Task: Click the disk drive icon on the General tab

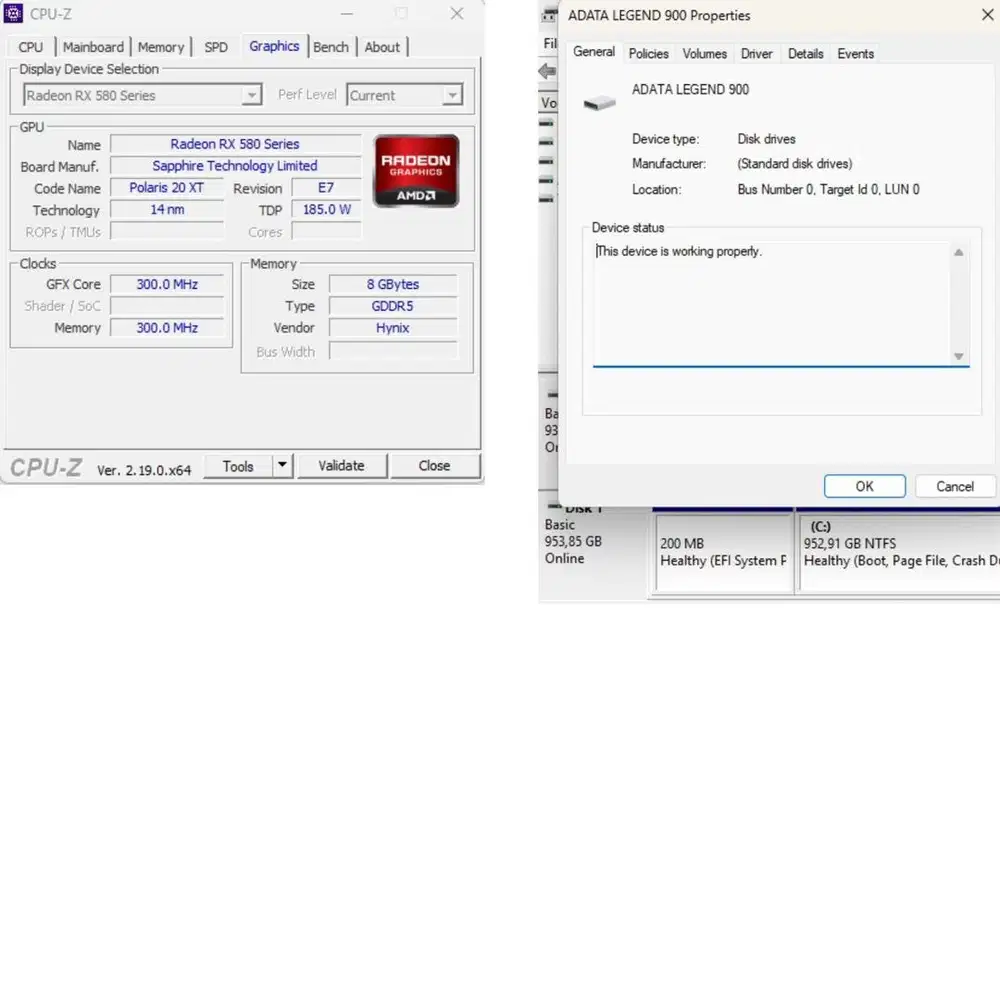Action: (x=598, y=100)
